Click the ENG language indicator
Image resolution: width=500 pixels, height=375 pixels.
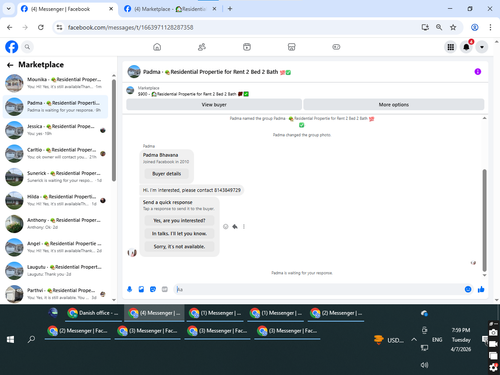[x=437, y=340]
